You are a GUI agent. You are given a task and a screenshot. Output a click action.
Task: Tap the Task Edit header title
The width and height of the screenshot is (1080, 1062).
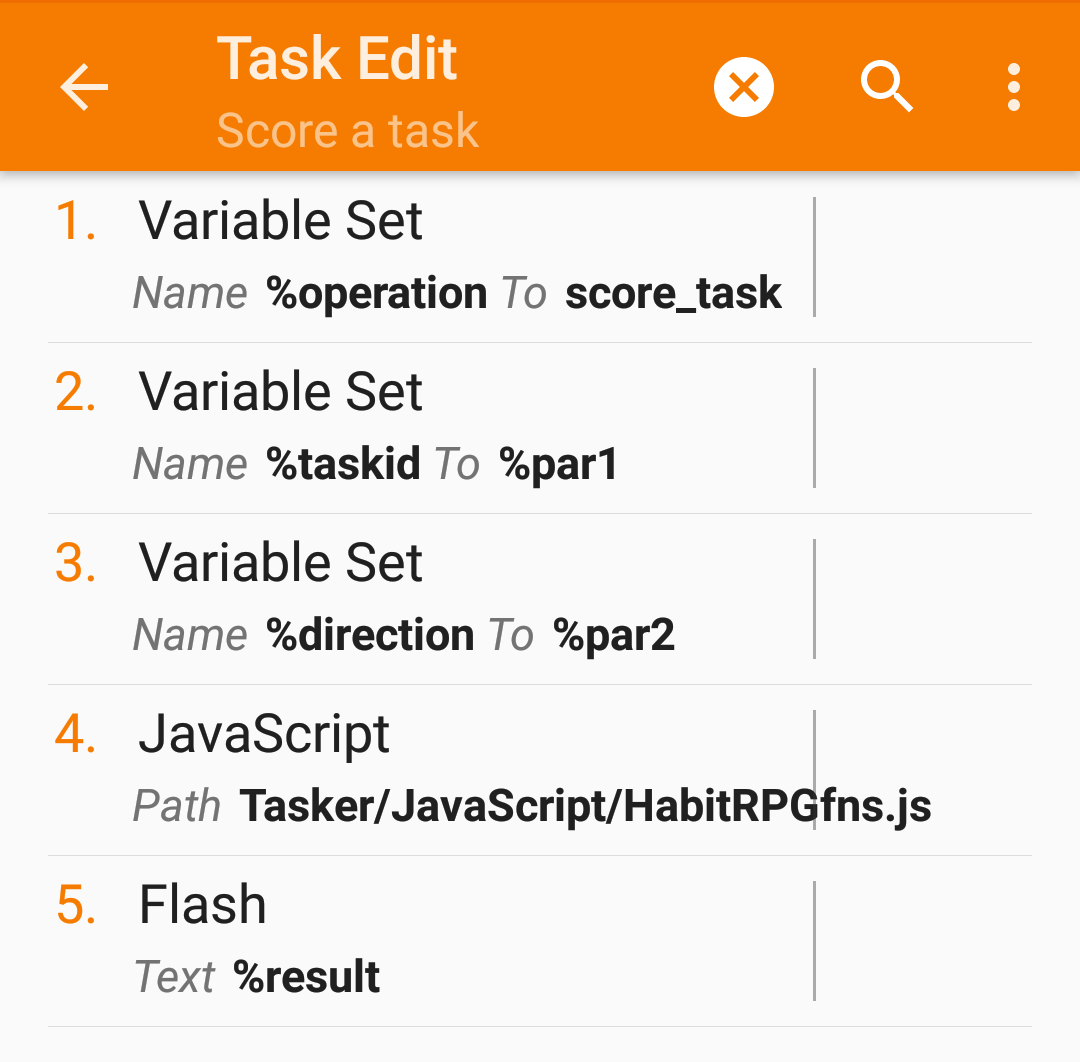click(x=337, y=58)
